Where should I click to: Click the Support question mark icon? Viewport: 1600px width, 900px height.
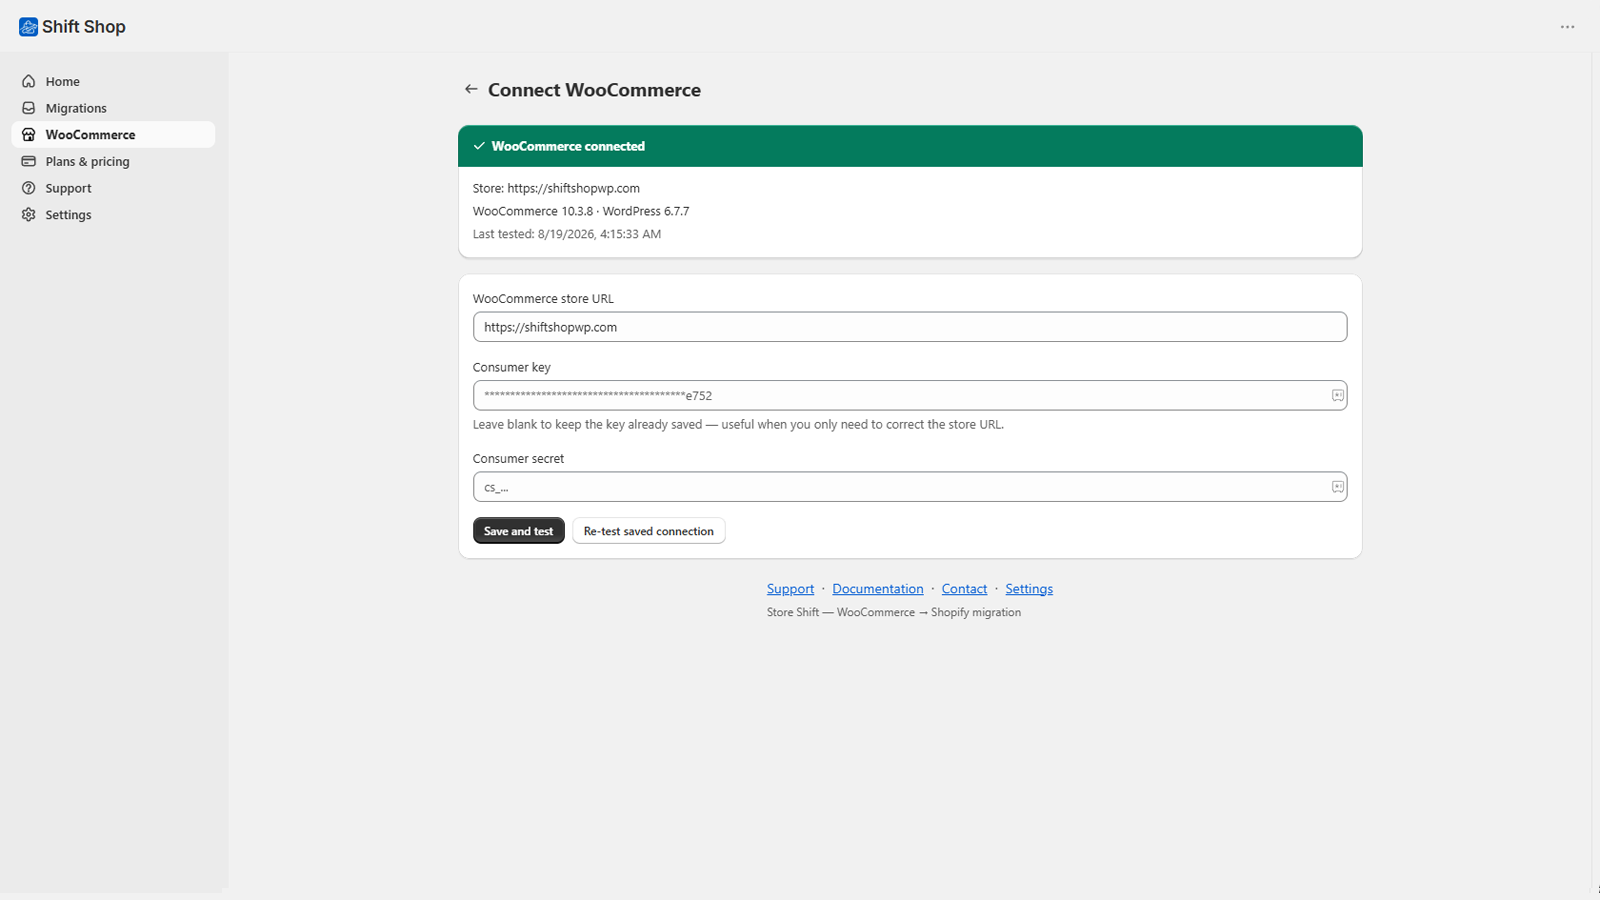[x=29, y=188]
